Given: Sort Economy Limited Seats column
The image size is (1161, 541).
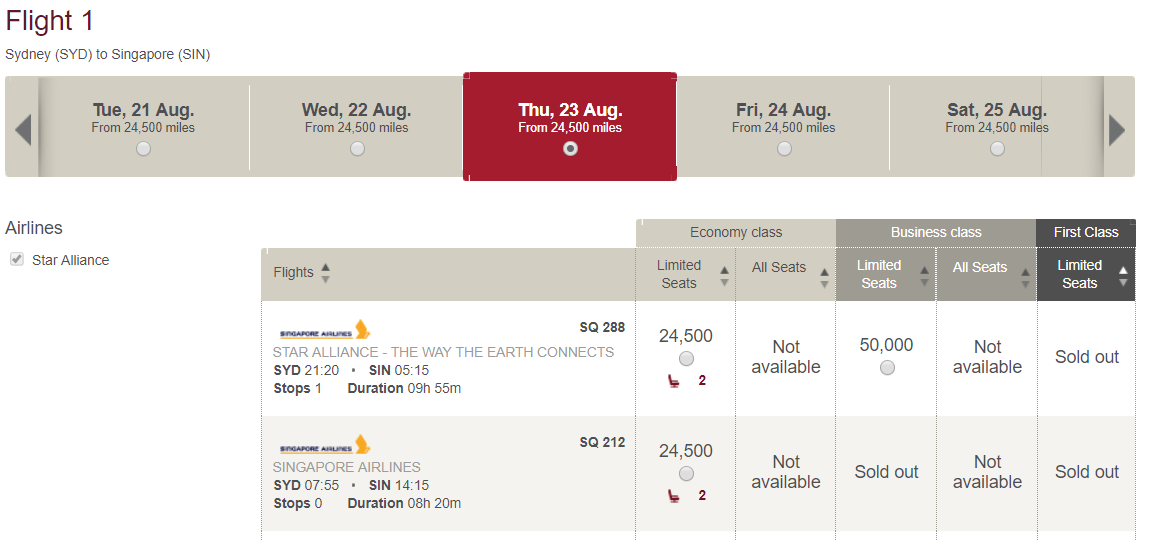Looking at the screenshot, I should click(x=724, y=276).
